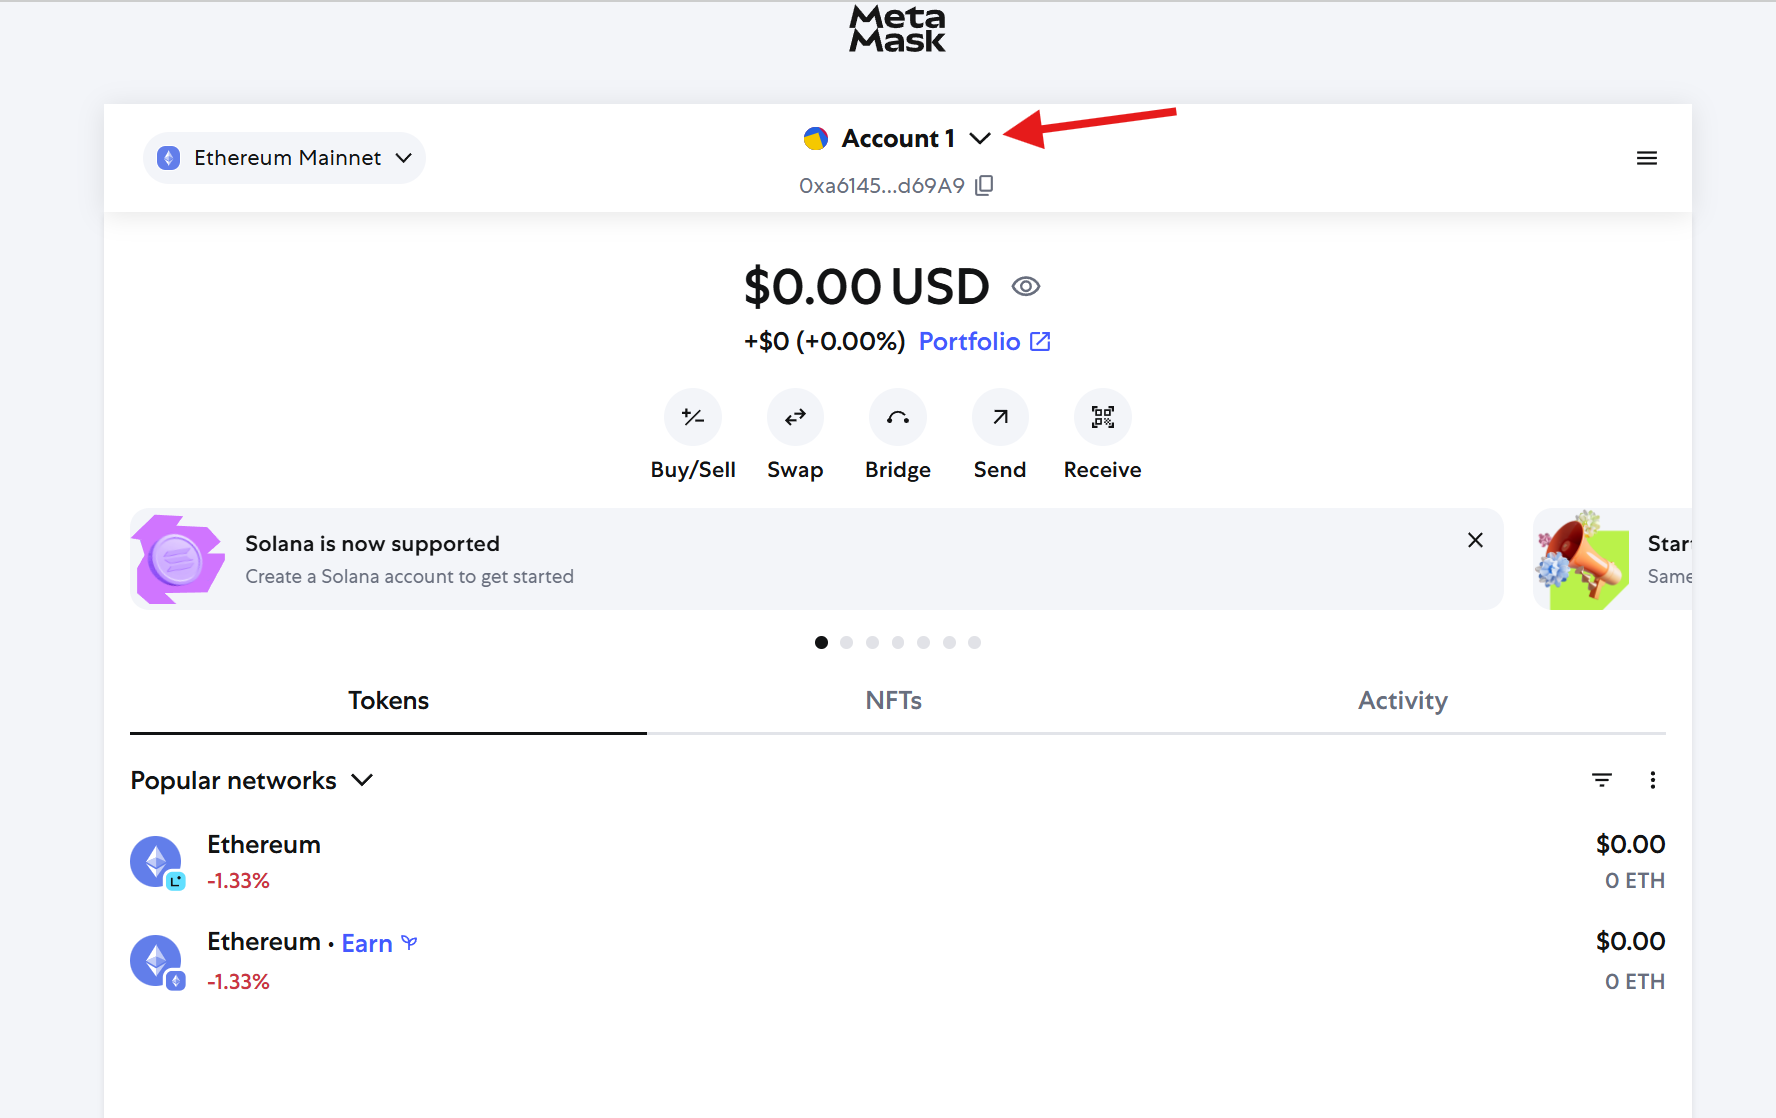Click the Bridge icon button
The width and height of the screenshot is (1776, 1118).
click(x=898, y=417)
